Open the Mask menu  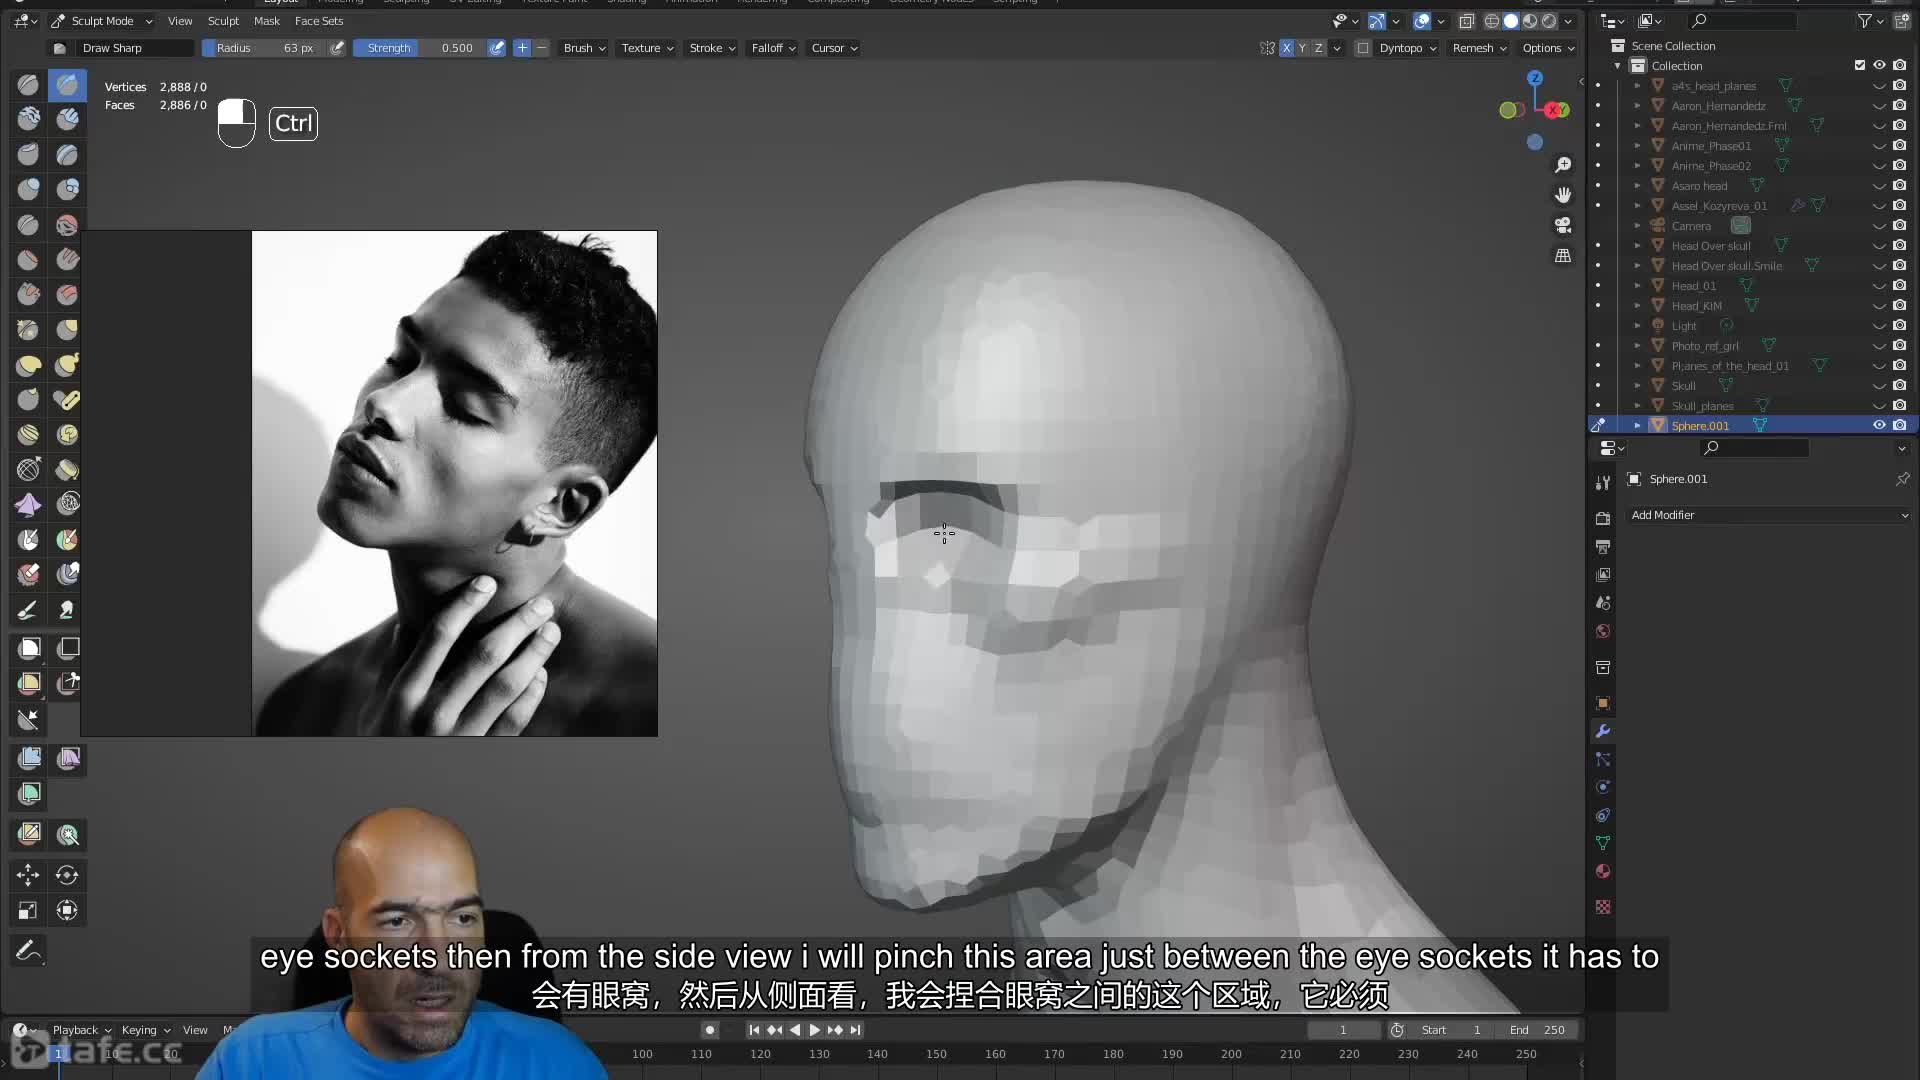pos(267,21)
